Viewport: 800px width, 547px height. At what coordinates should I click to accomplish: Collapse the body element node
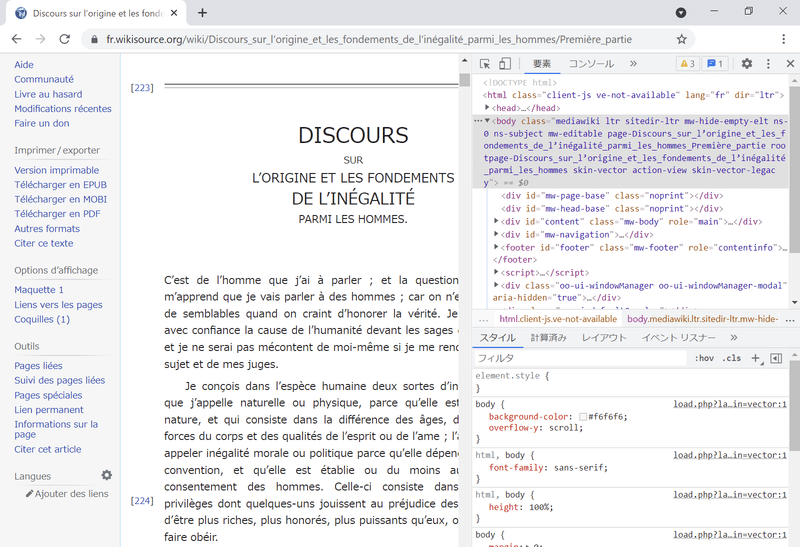487,121
